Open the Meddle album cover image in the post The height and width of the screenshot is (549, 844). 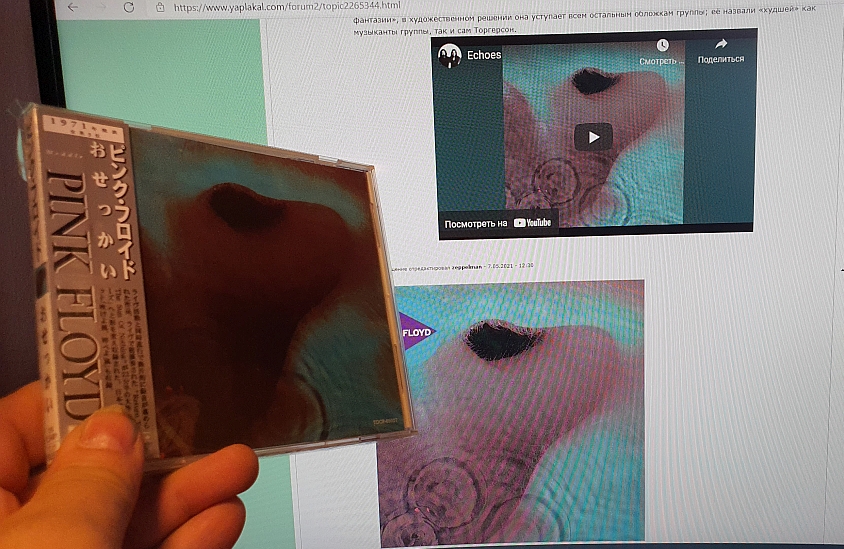point(511,413)
